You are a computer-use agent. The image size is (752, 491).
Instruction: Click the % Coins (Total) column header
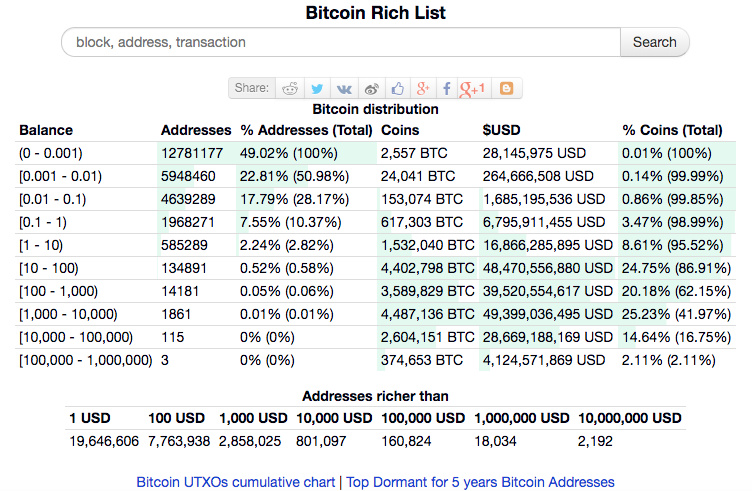click(x=672, y=130)
